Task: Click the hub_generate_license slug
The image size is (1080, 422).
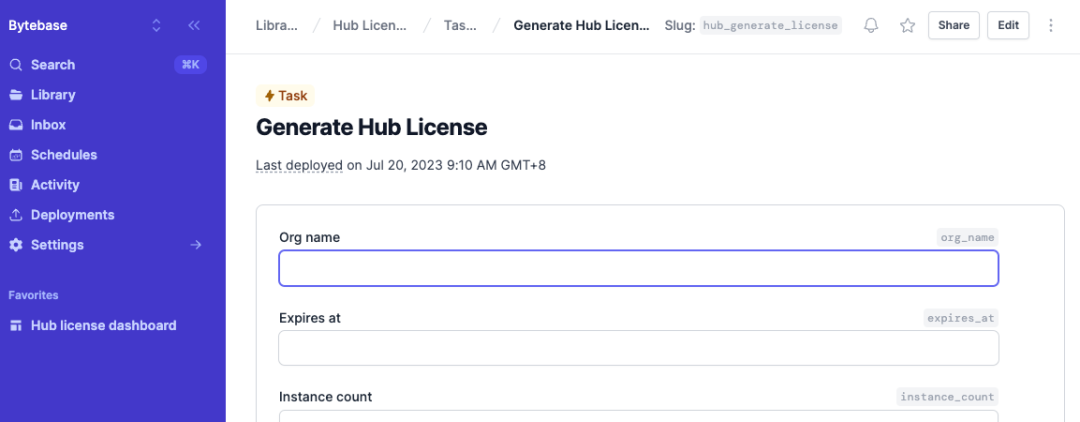Action: (x=771, y=26)
